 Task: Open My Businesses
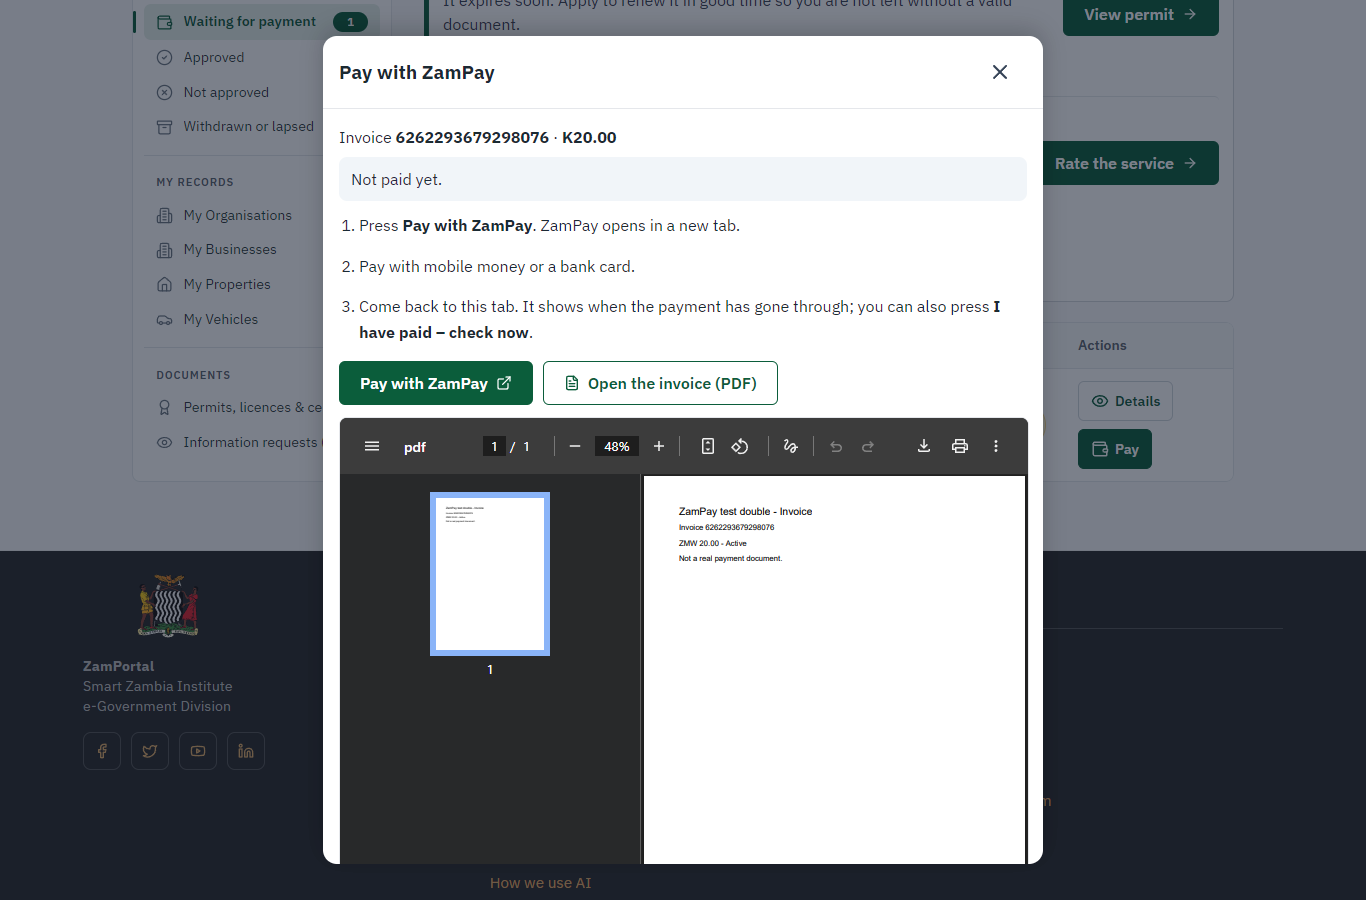tap(230, 249)
